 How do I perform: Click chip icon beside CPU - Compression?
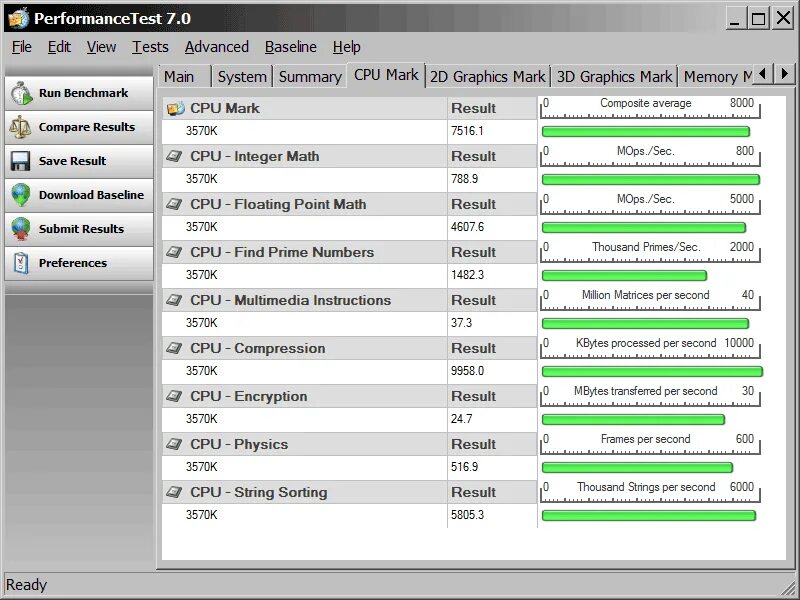pos(174,348)
